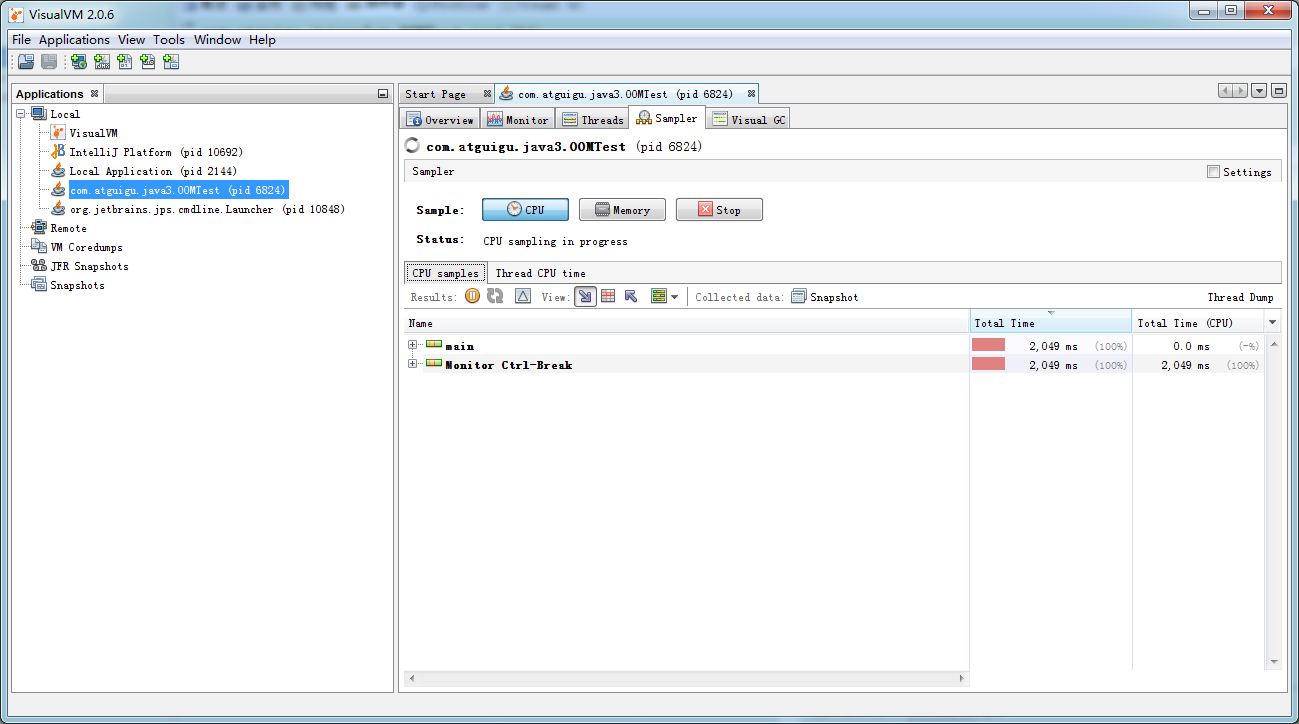Select the Hot Spots view icon

608,297
